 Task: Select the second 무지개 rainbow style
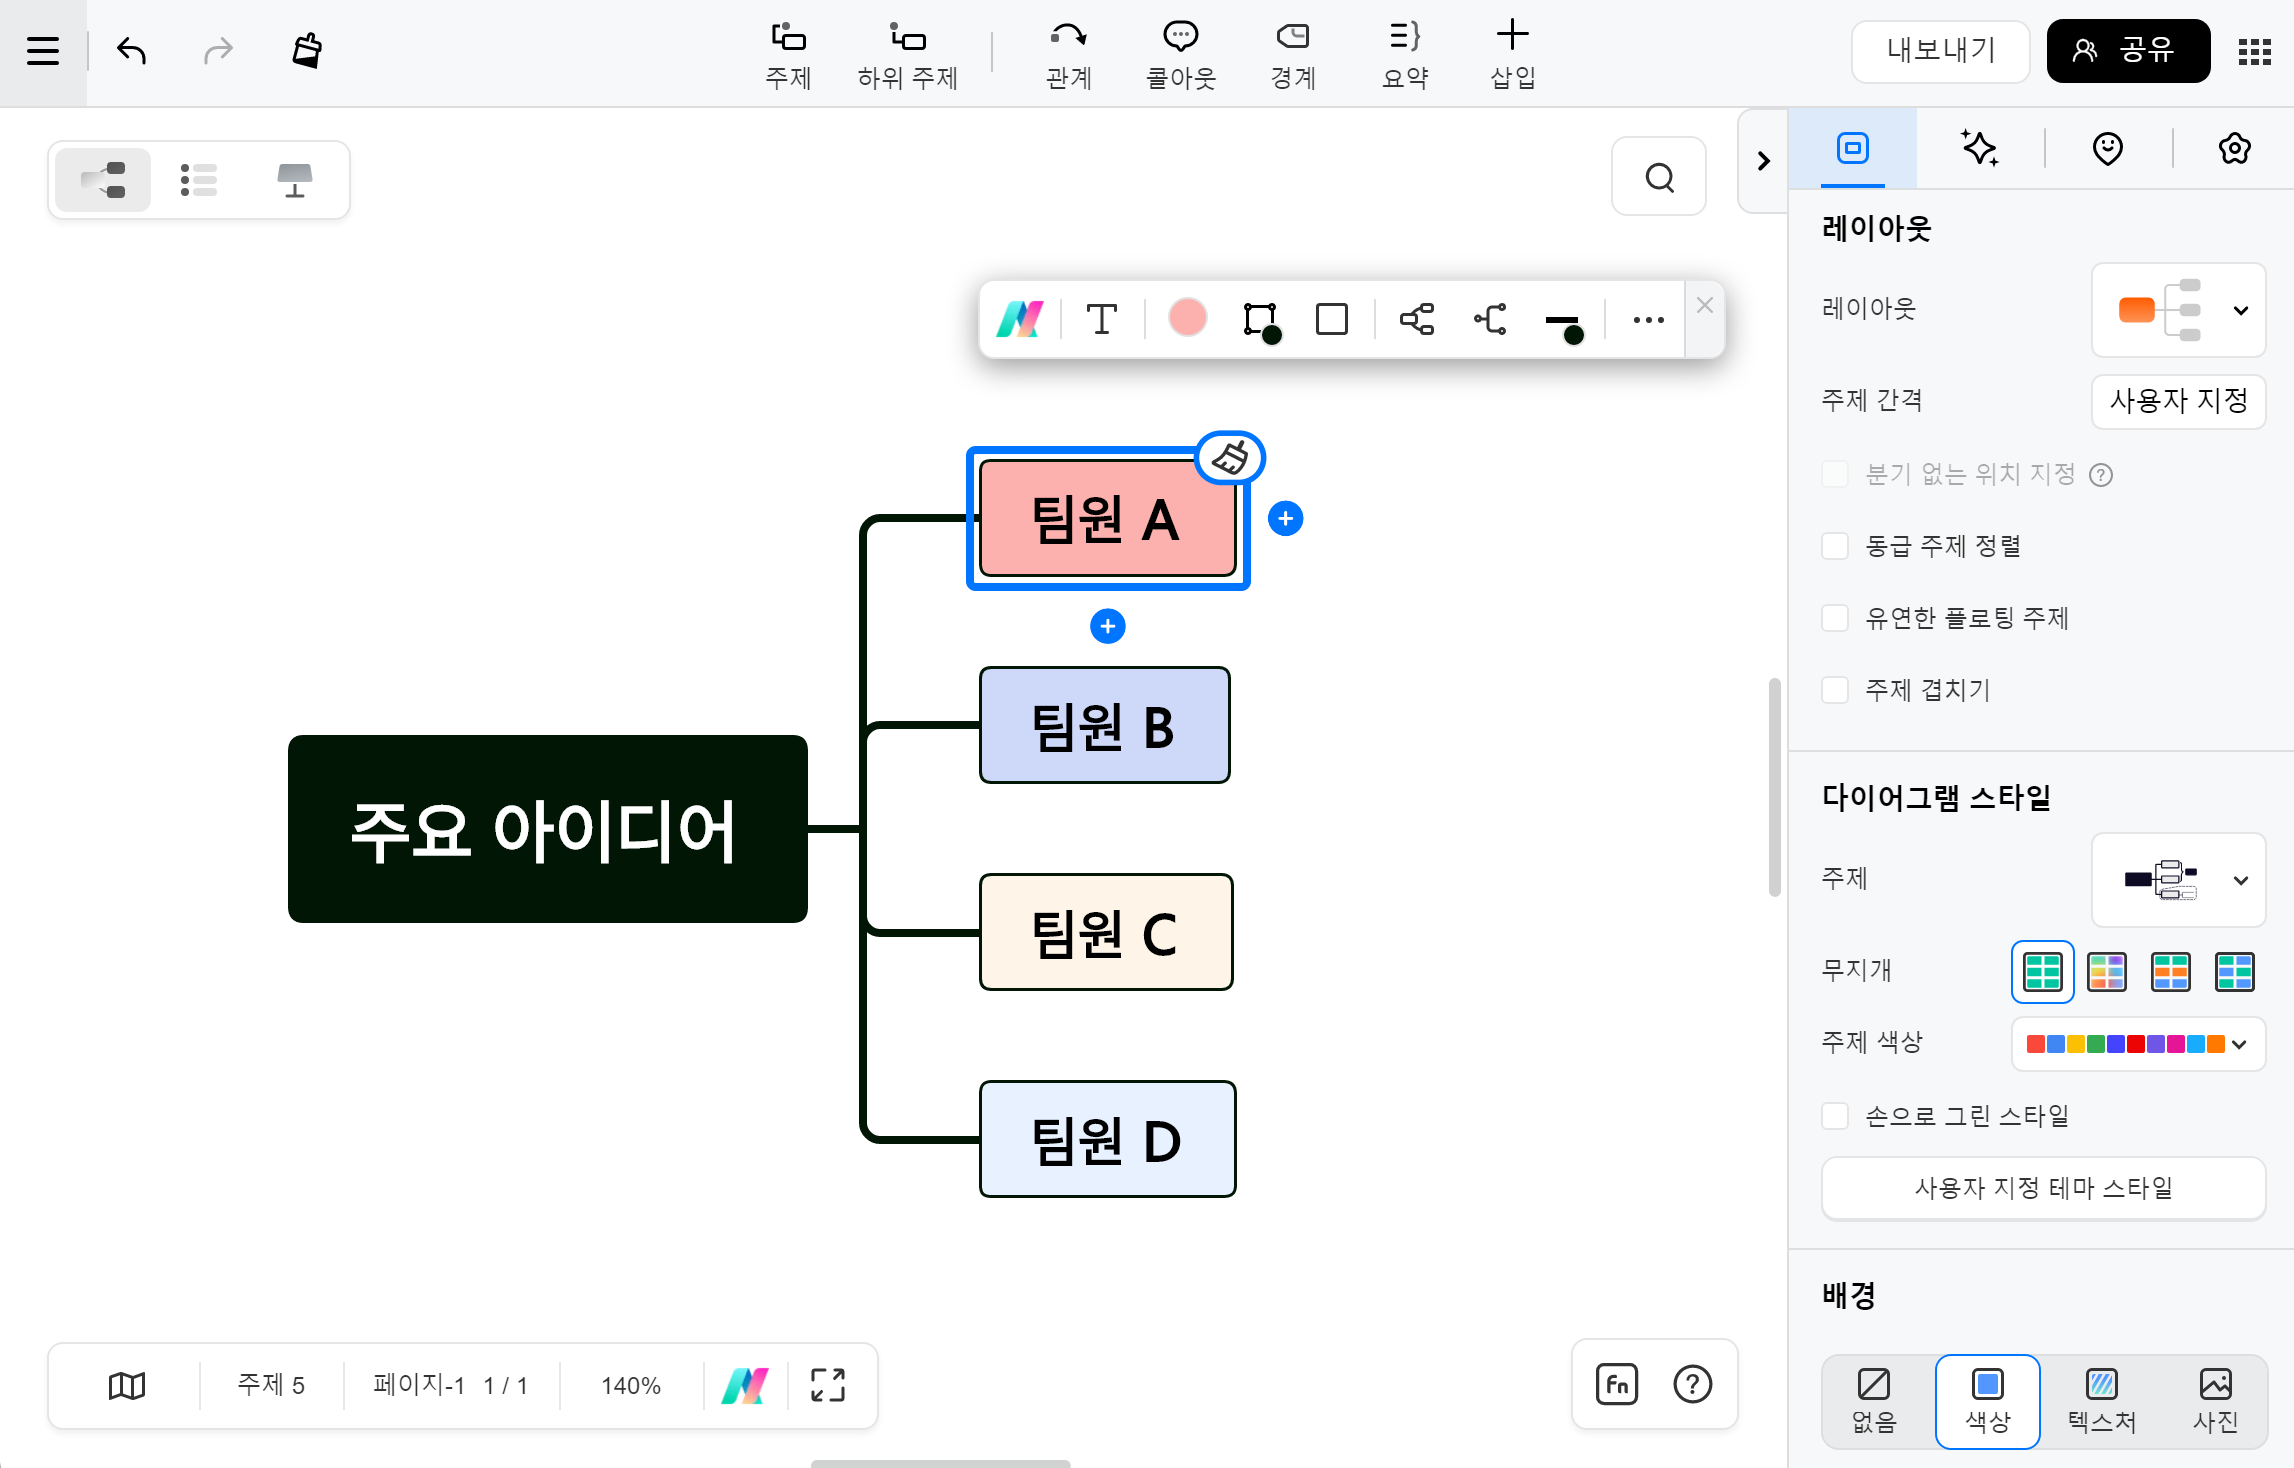(2107, 971)
